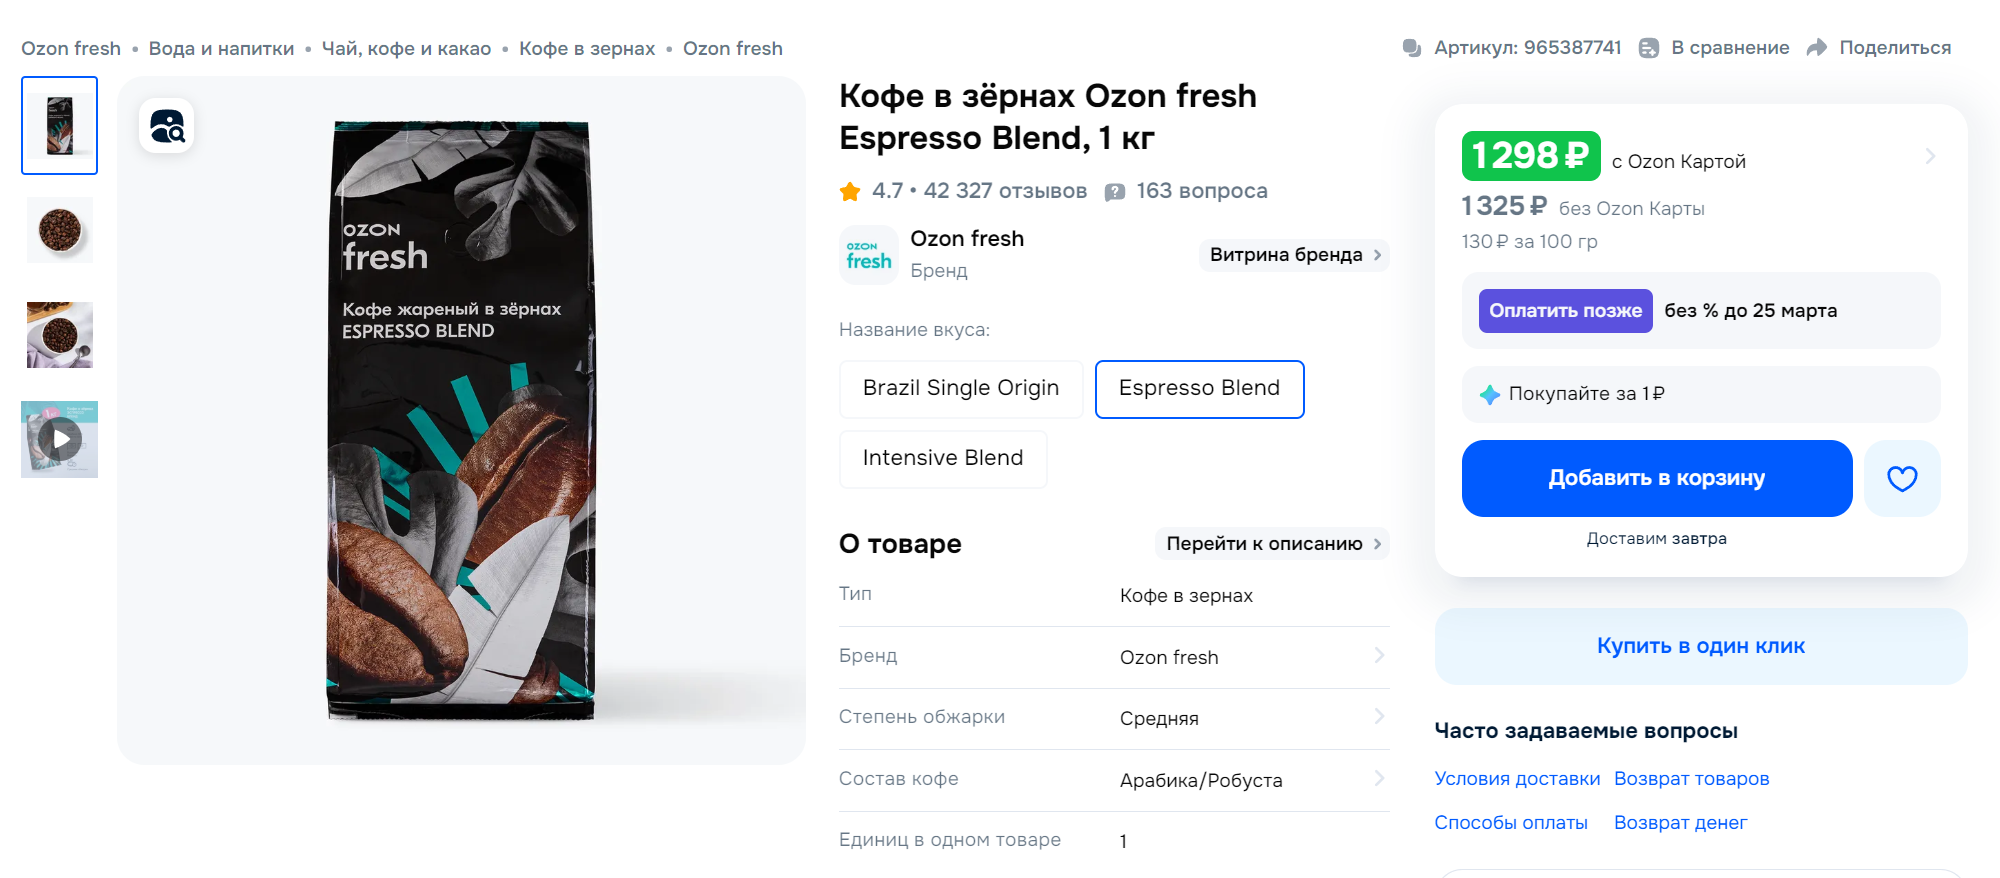
Task: Open 'Кофе в зернах' breadcrumb category
Action: coord(587,49)
